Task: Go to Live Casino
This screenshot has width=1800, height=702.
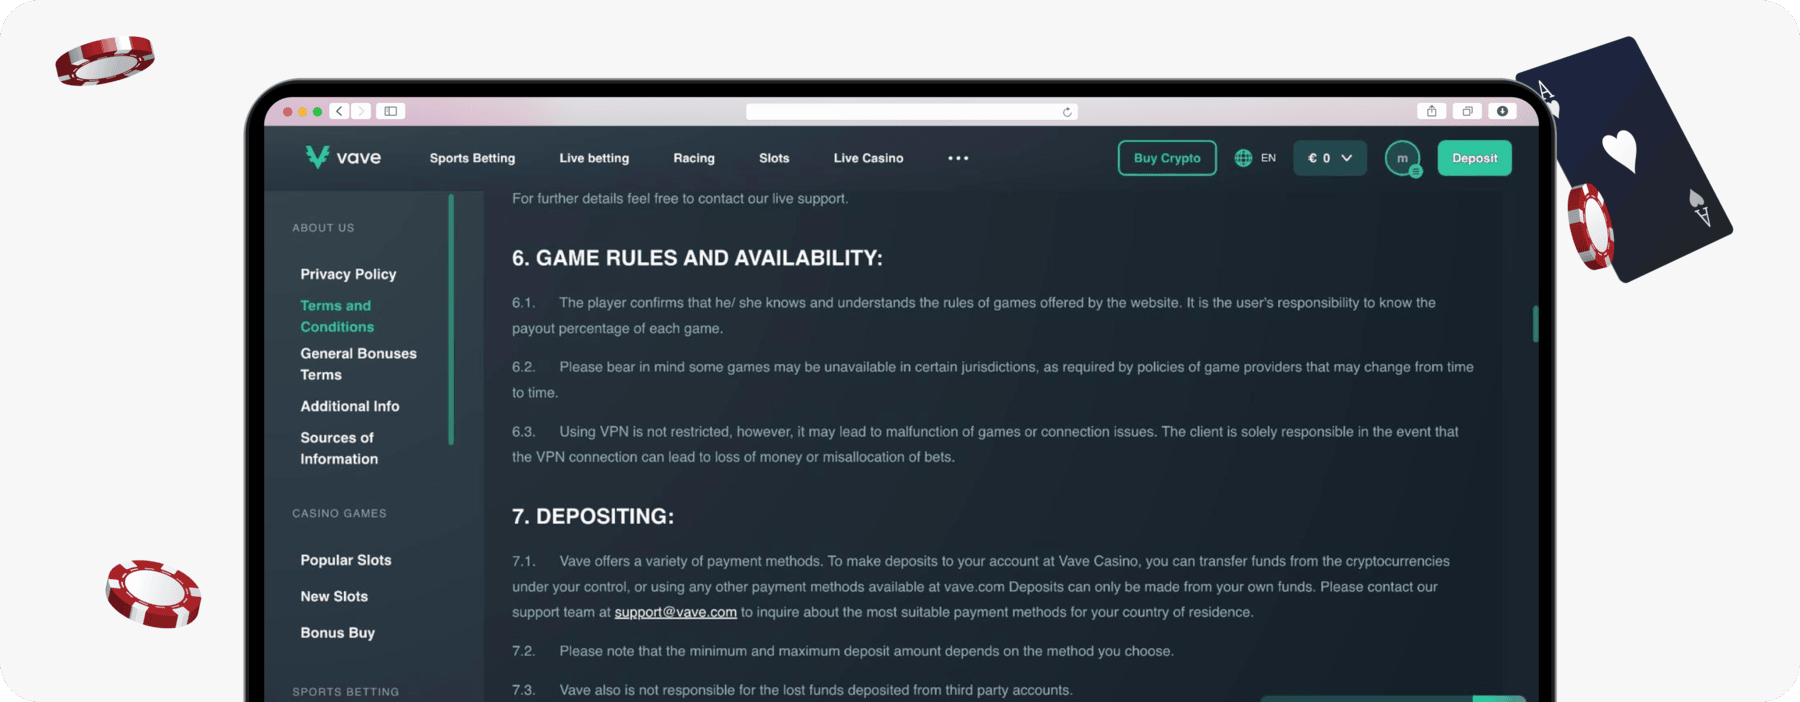Action: pos(868,158)
